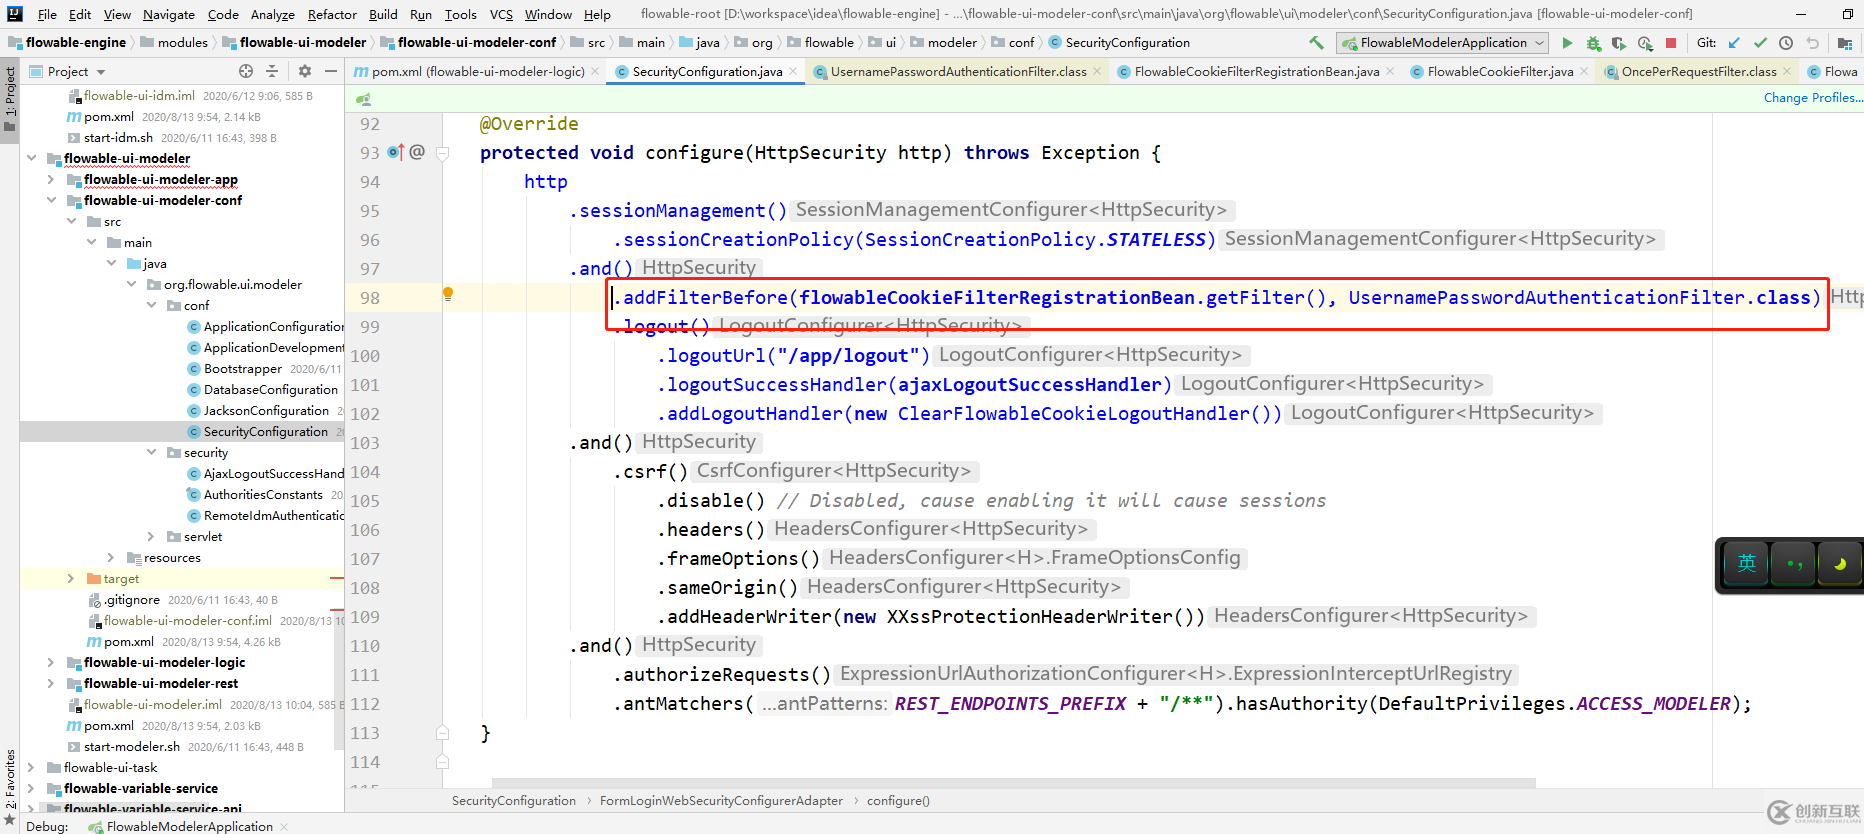Close the FlowableCookieFilter.java tab
The image size is (1864, 834).
point(1584,71)
